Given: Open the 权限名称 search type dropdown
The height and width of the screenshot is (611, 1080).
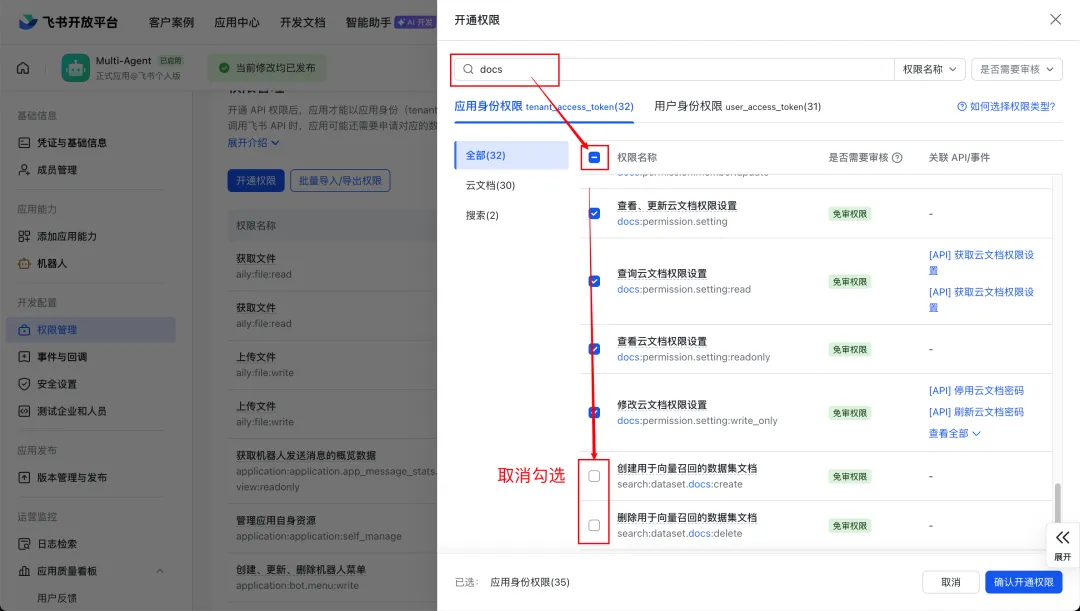Looking at the screenshot, I should tap(929, 69).
